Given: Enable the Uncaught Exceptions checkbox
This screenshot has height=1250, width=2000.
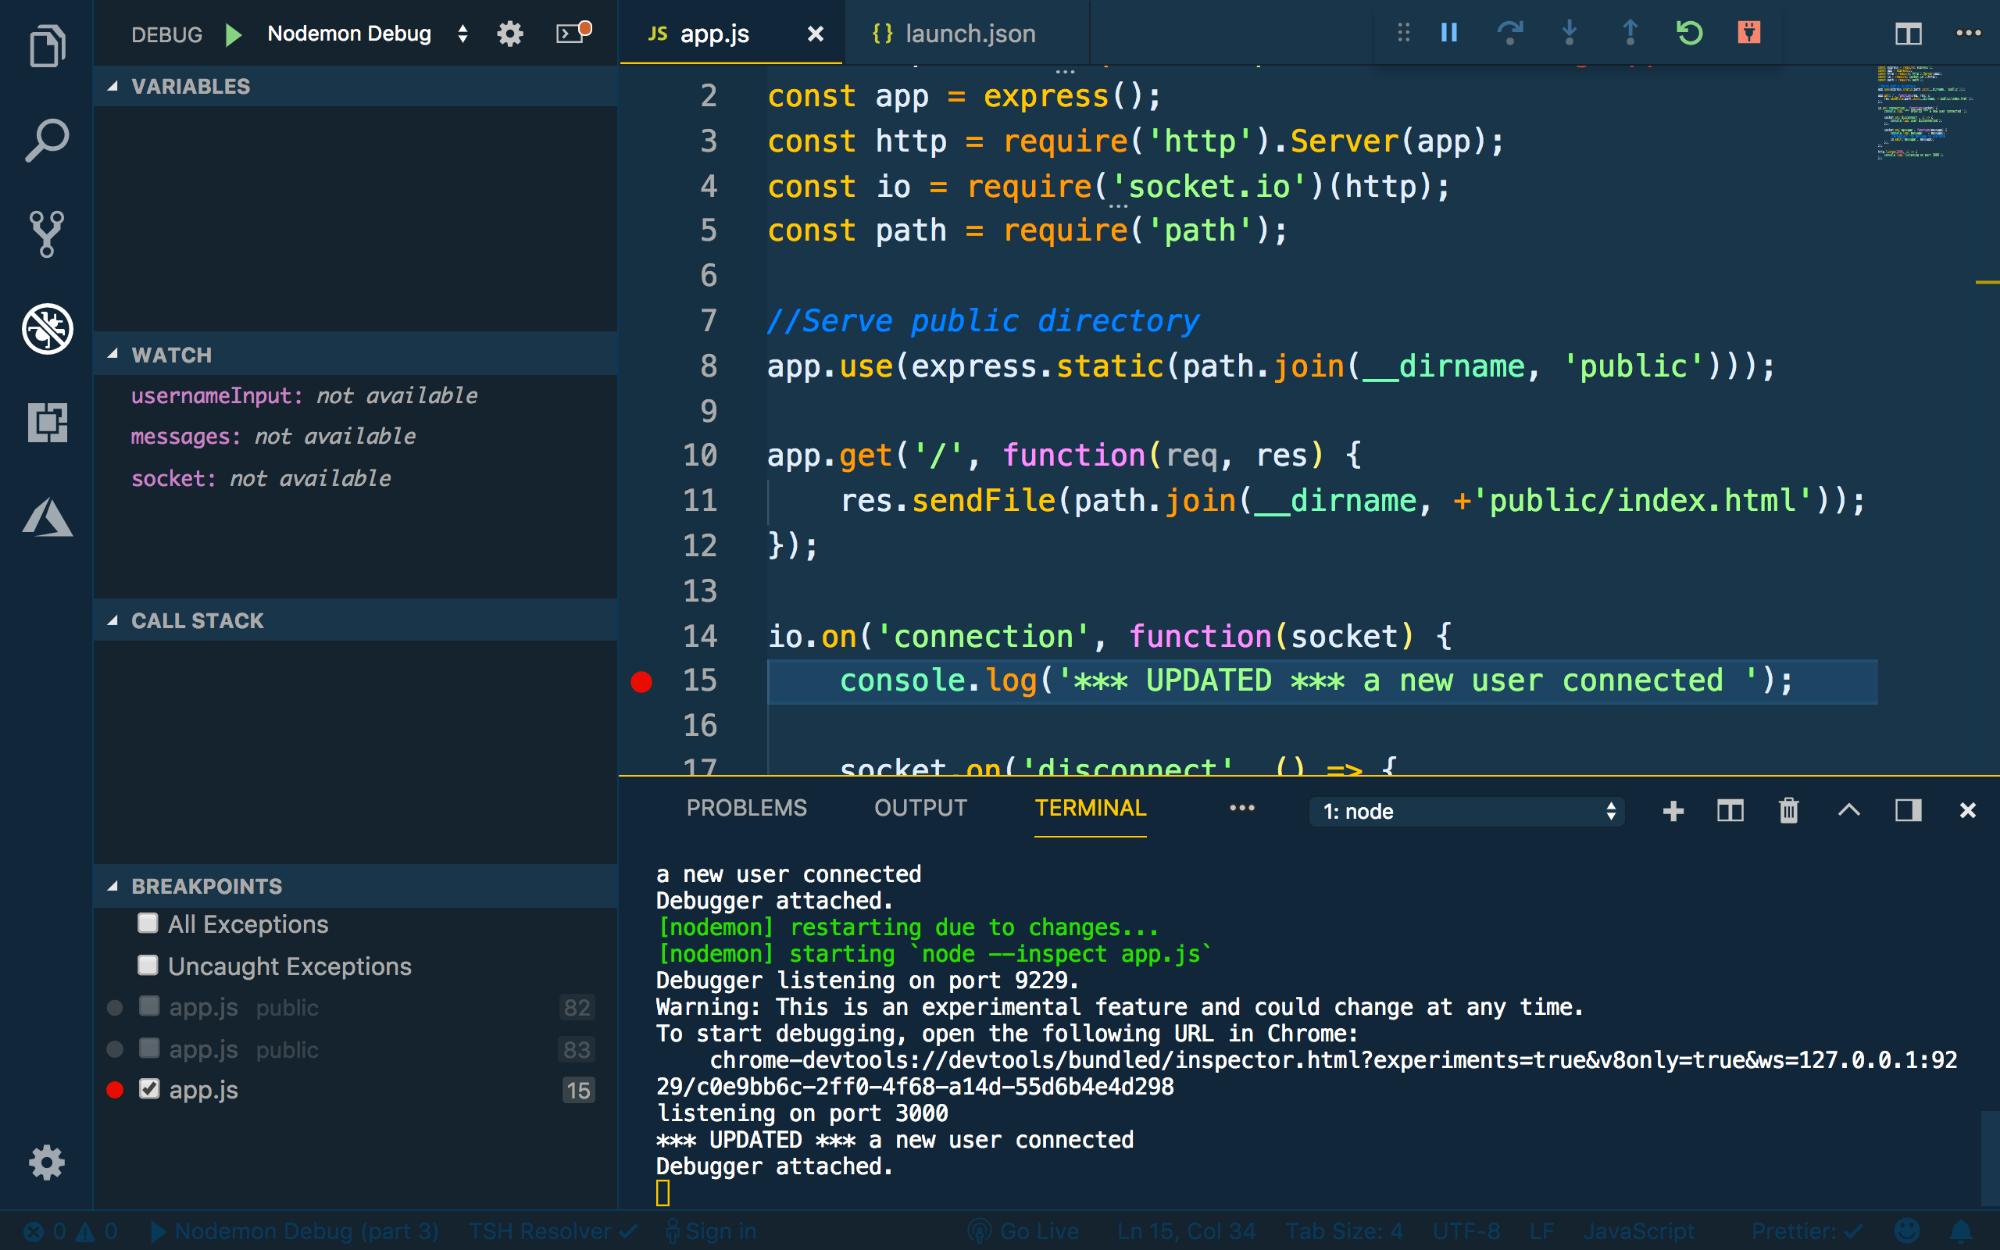Looking at the screenshot, I should pos(148,965).
